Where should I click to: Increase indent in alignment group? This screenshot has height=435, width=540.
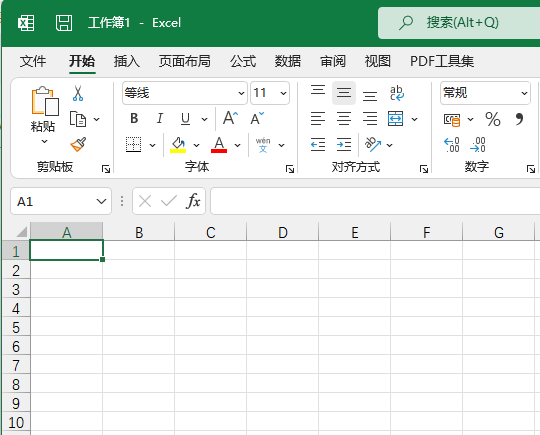[x=344, y=144]
